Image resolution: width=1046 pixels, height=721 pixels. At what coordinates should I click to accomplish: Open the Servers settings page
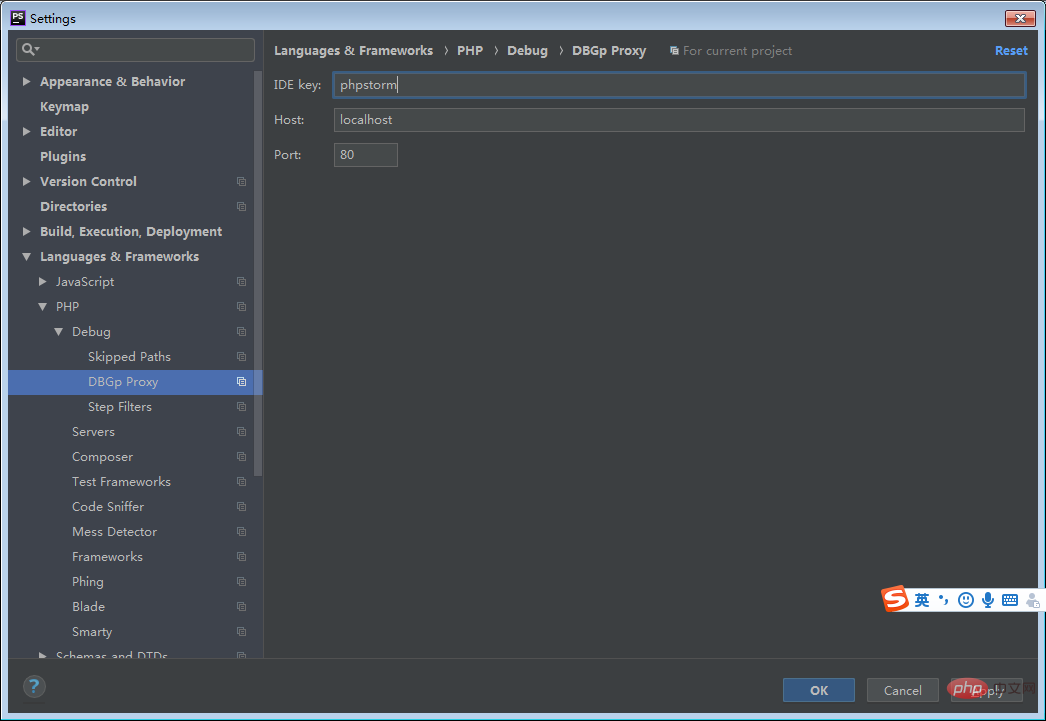point(93,432)
